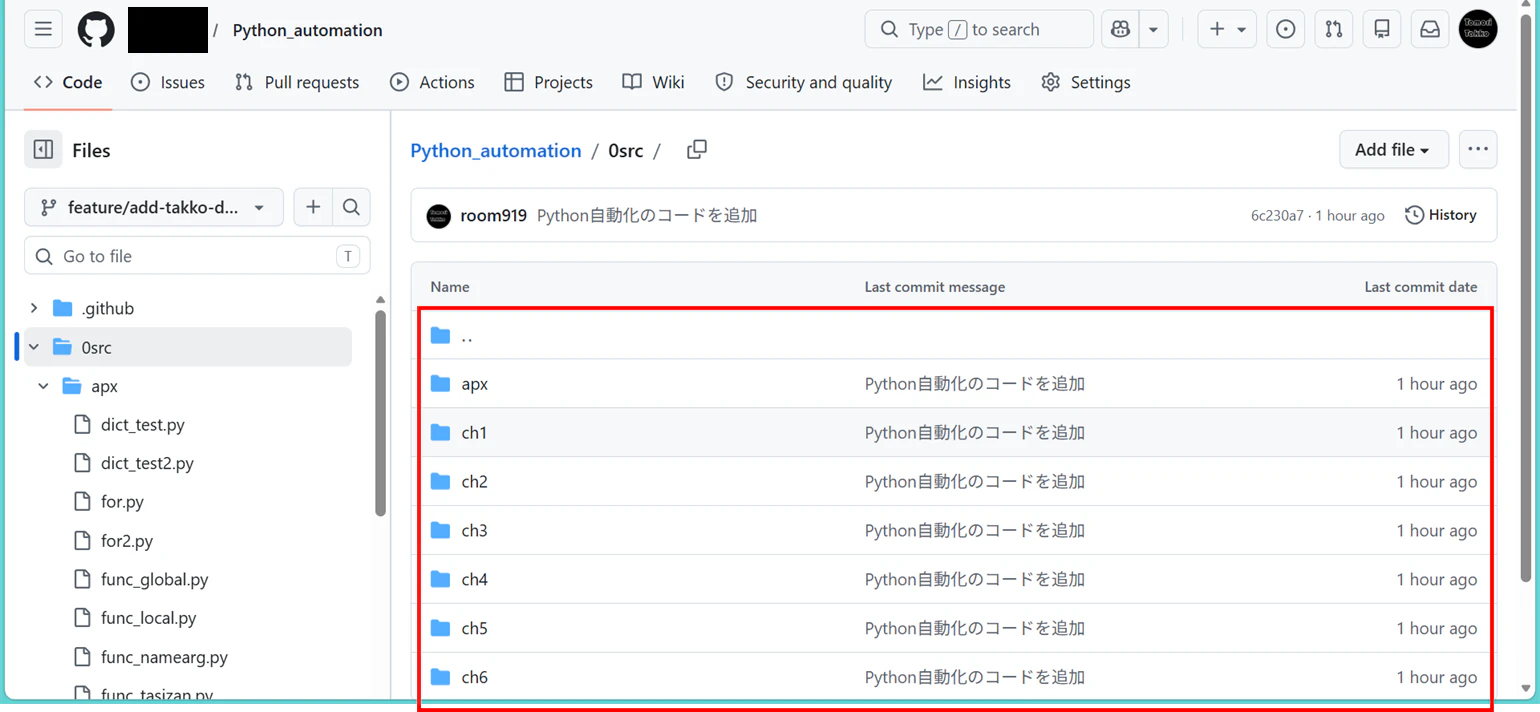Focus the Go to file input
The height and width of the screenshot is (712, 1540).
pos(197,256)
